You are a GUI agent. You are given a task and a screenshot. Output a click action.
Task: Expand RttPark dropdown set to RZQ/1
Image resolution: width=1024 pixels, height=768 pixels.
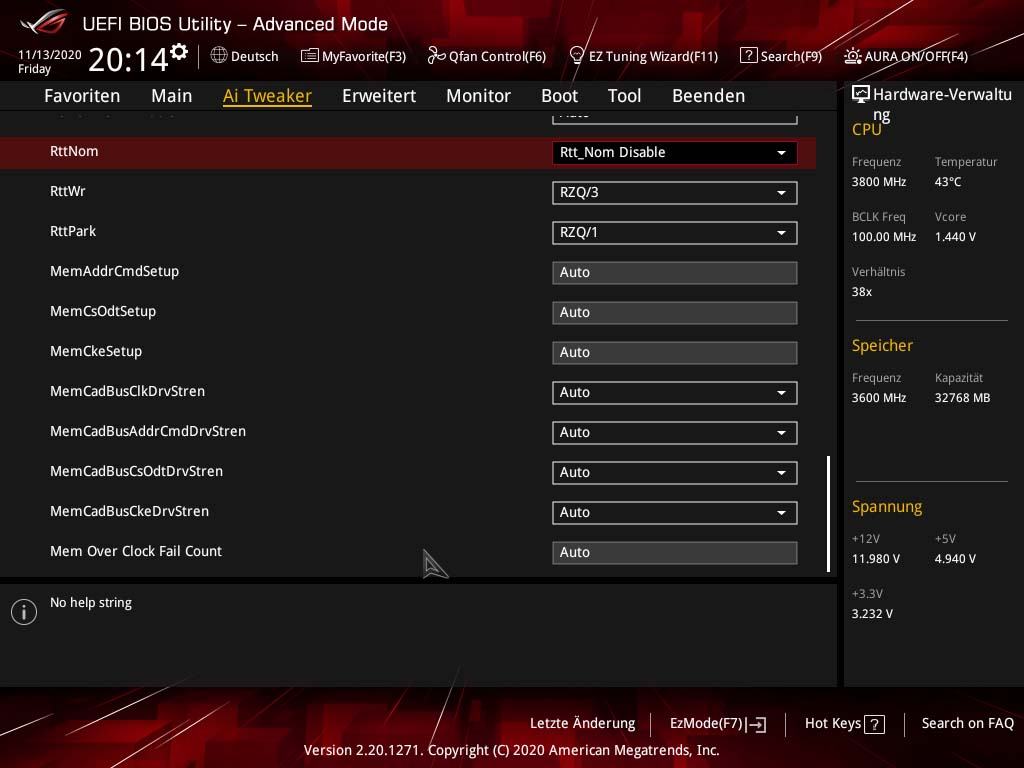(x=675, y=232)
